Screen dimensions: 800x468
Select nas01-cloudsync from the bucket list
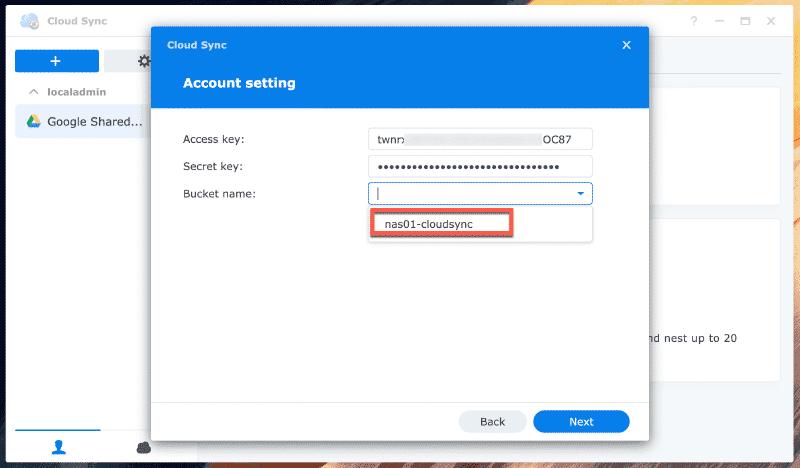(443, 224)
